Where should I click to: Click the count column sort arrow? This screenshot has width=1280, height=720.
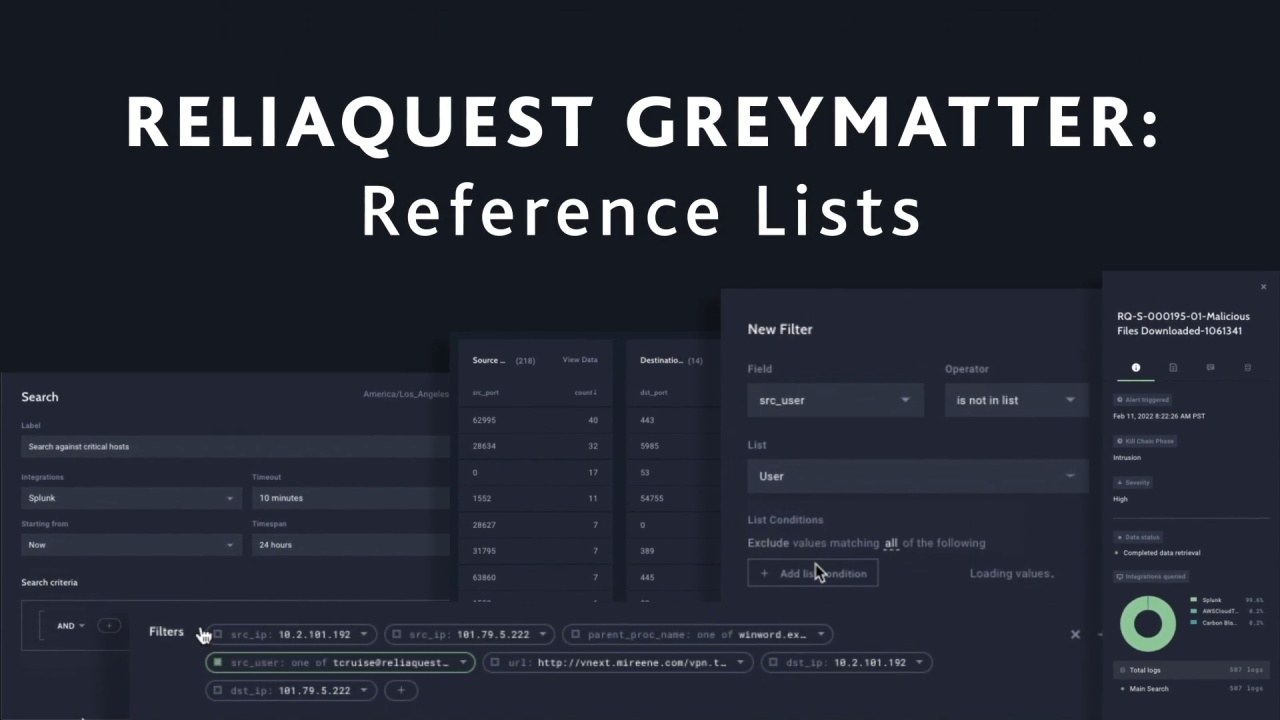596,393
